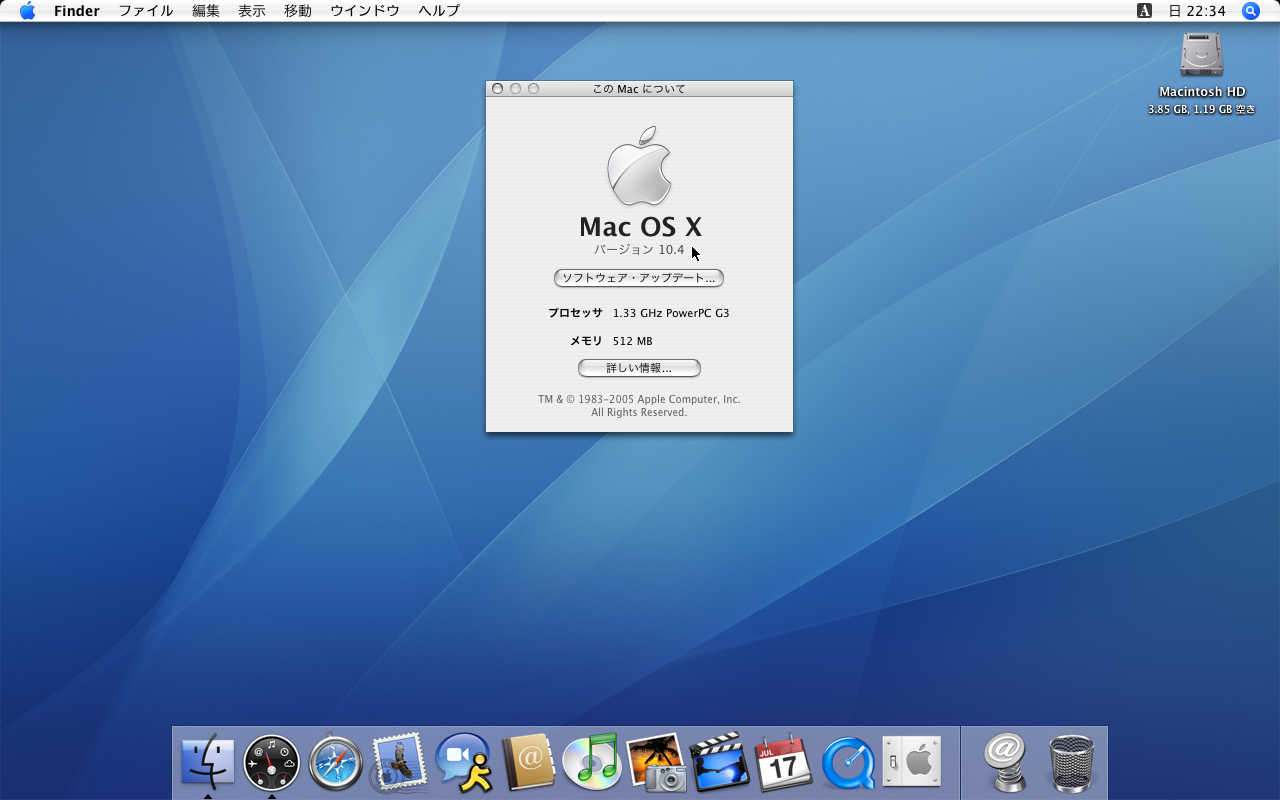Image resolution: width=1280 pixels, height=800 pixels.
Task: Click the input source A menu icon
Action: pos(1145,11)
